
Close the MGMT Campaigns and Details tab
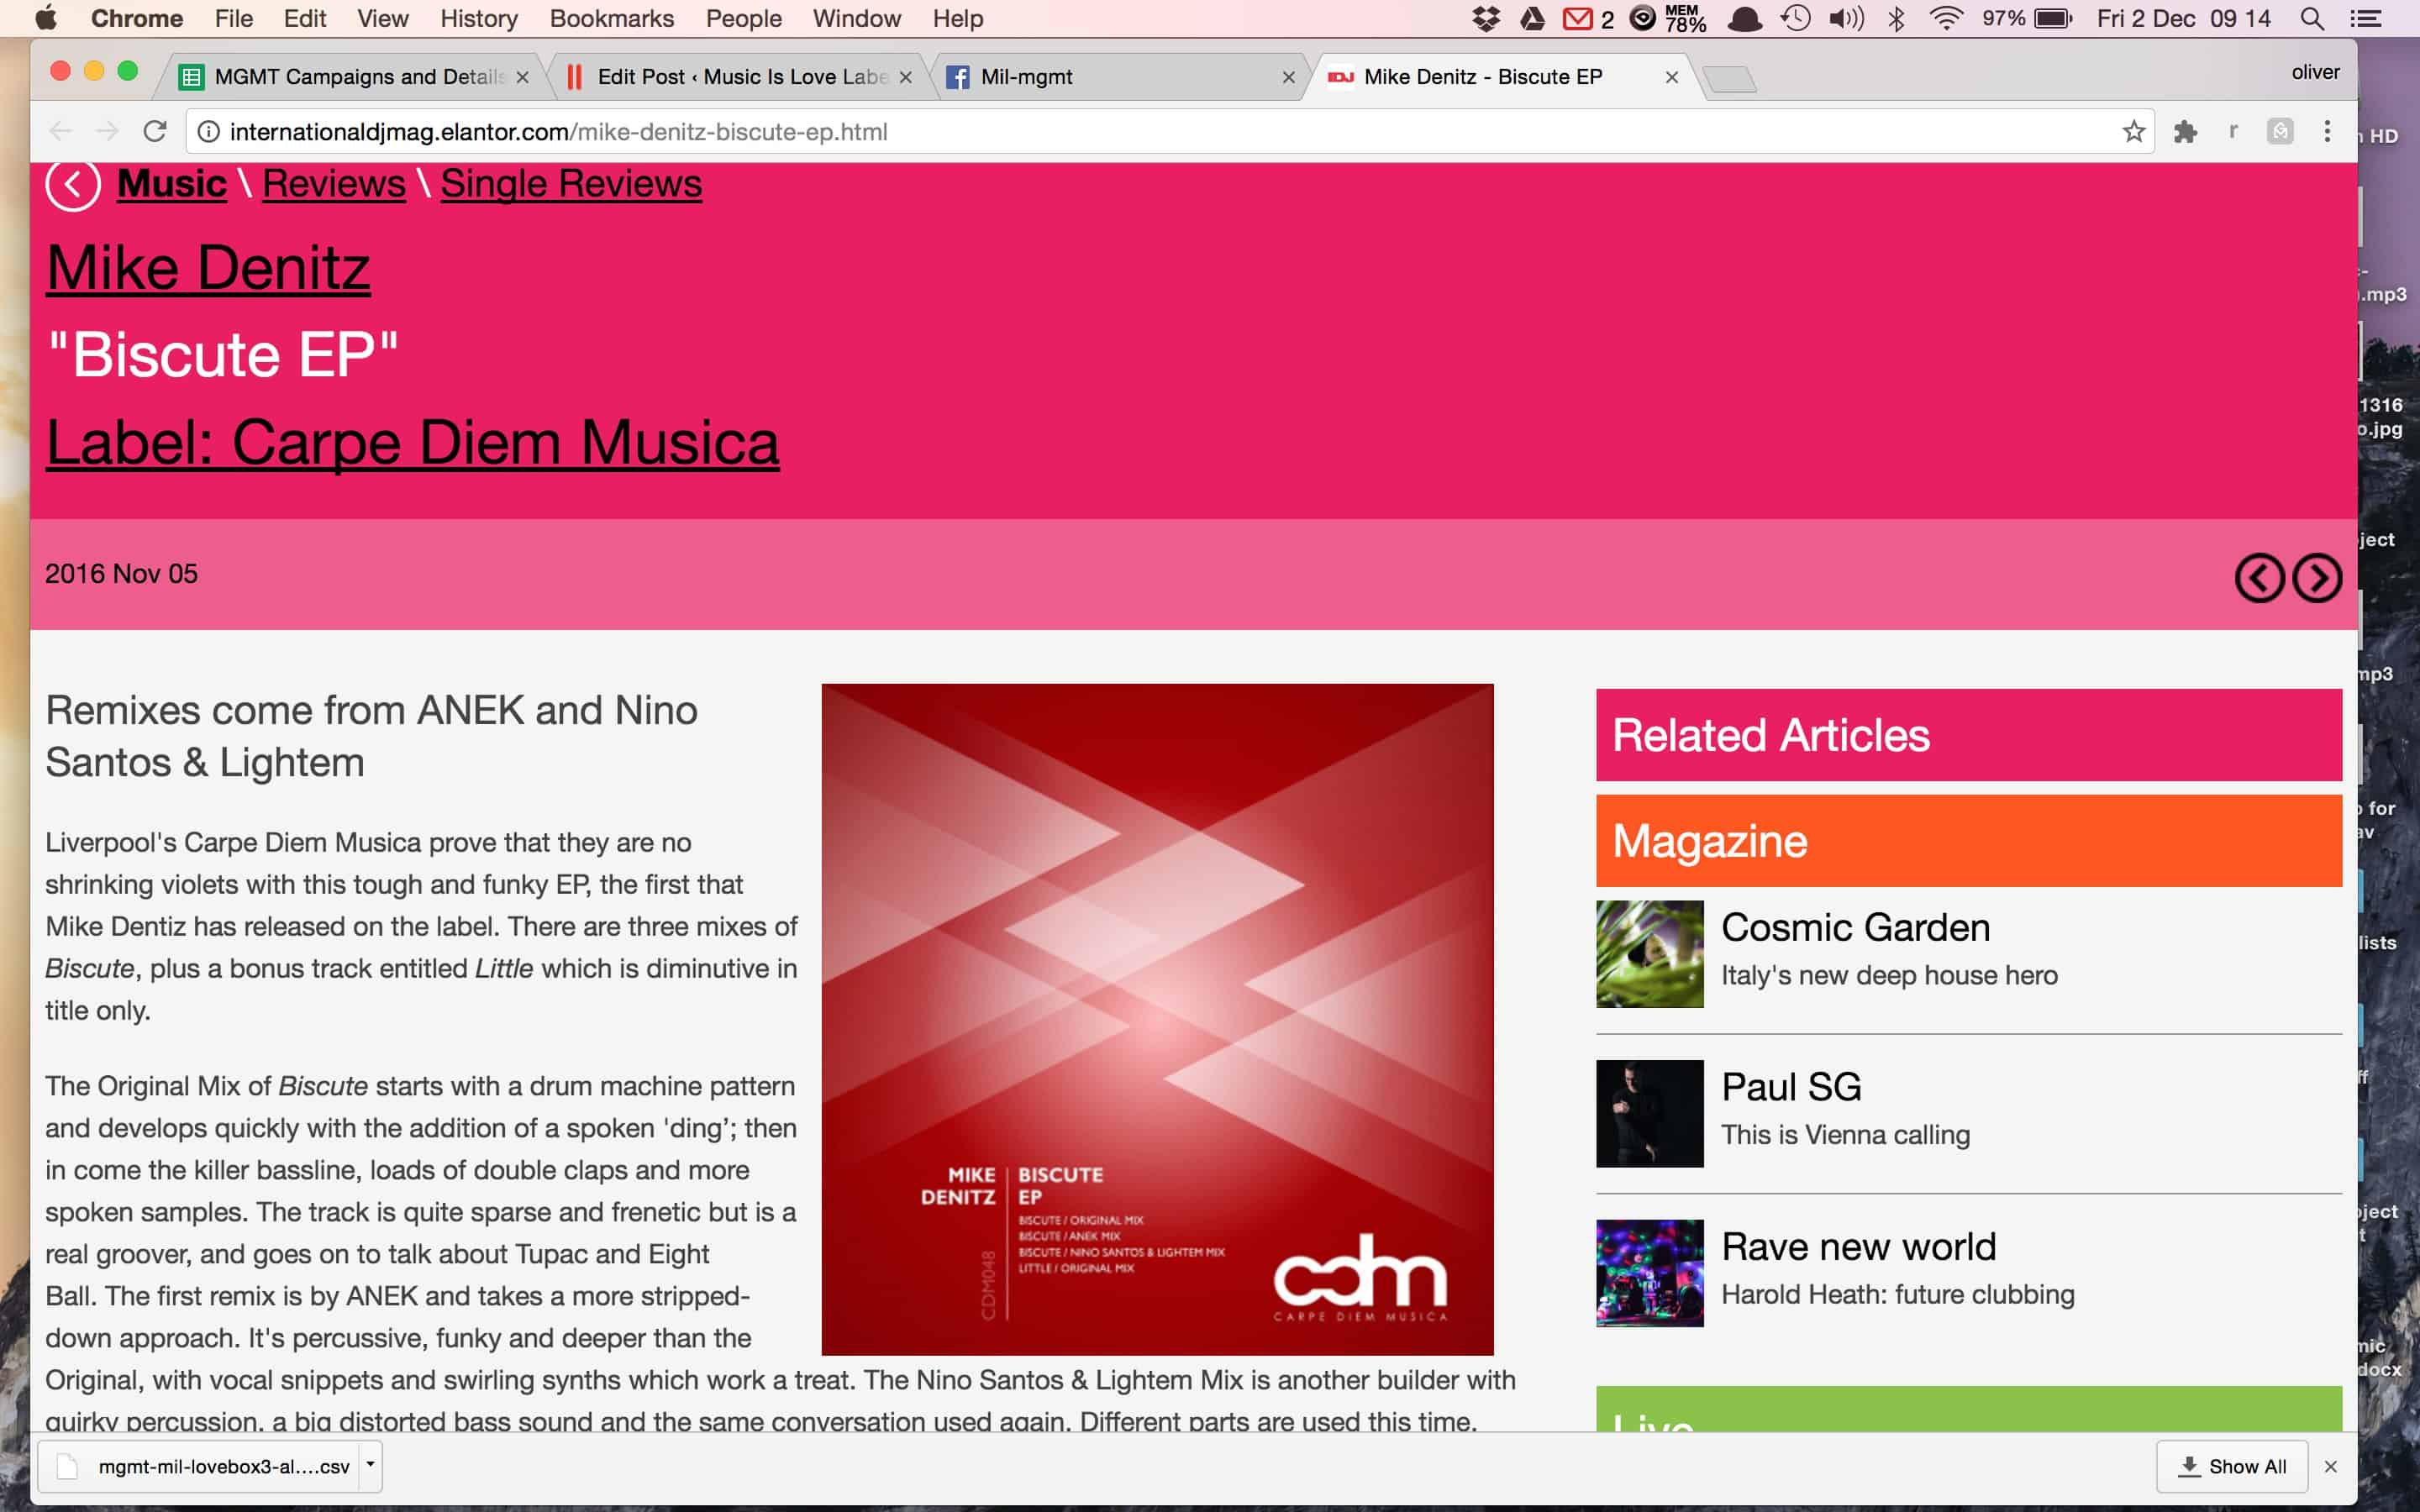click(522, 77)
